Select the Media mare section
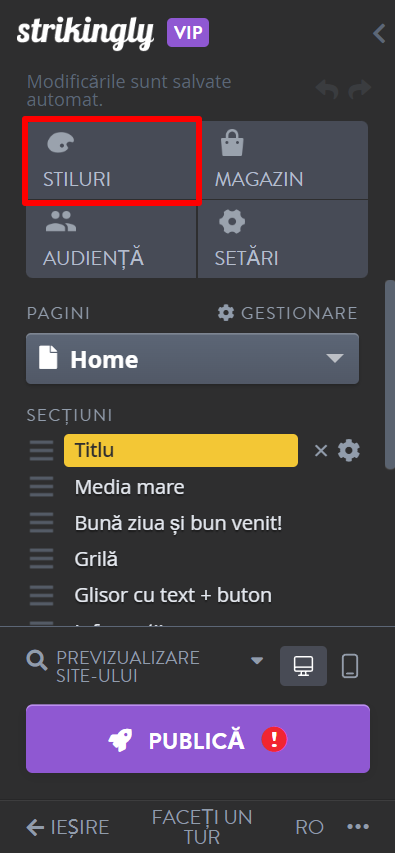395x853 pixels. (129, 487)
